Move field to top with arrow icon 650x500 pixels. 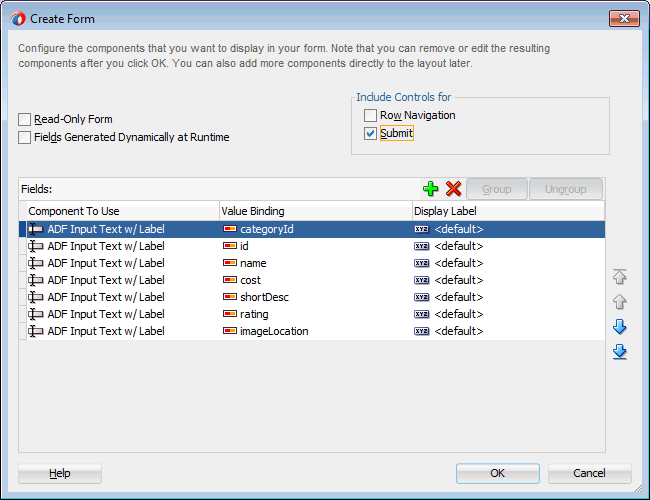620,277
